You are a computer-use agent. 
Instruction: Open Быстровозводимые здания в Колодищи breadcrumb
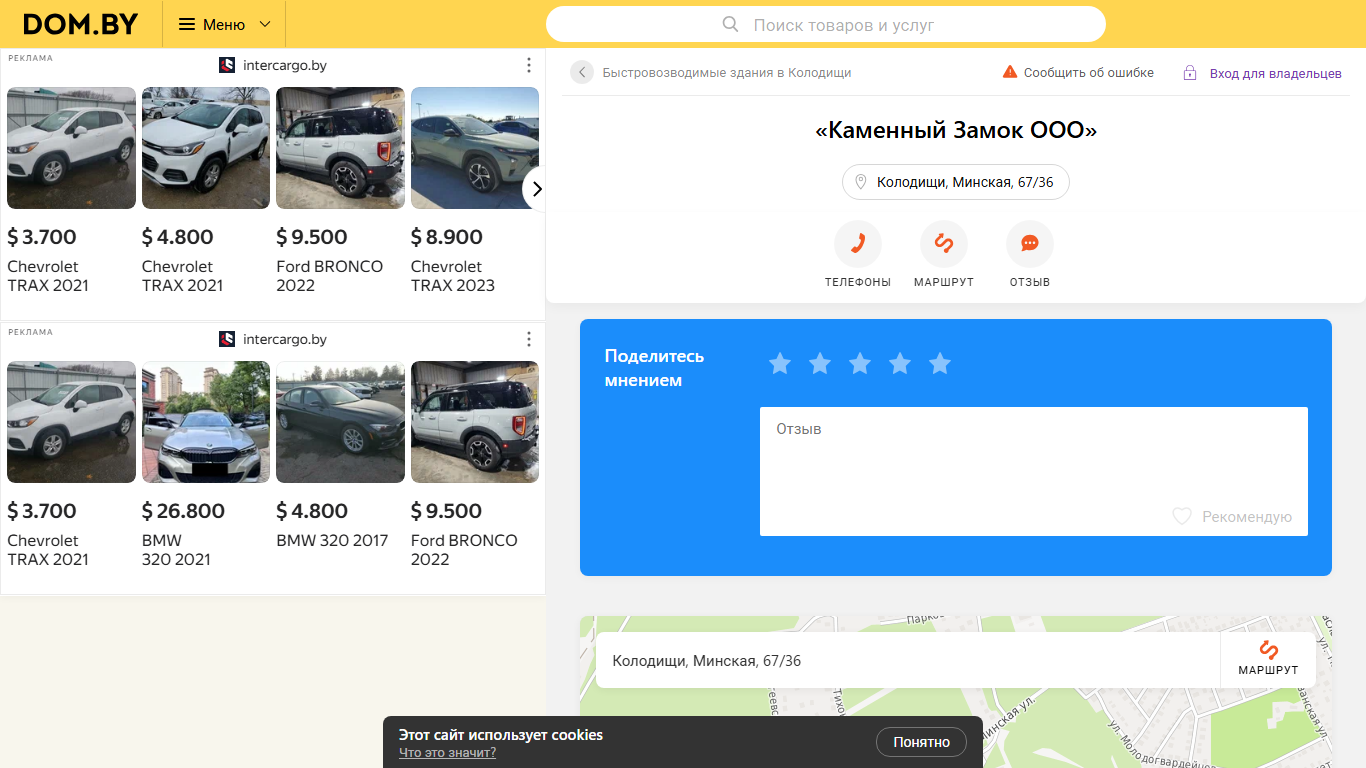(x=727, y=72)
